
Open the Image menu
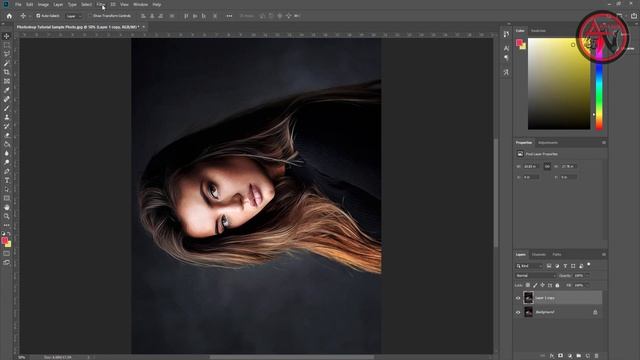coord(43,4)
